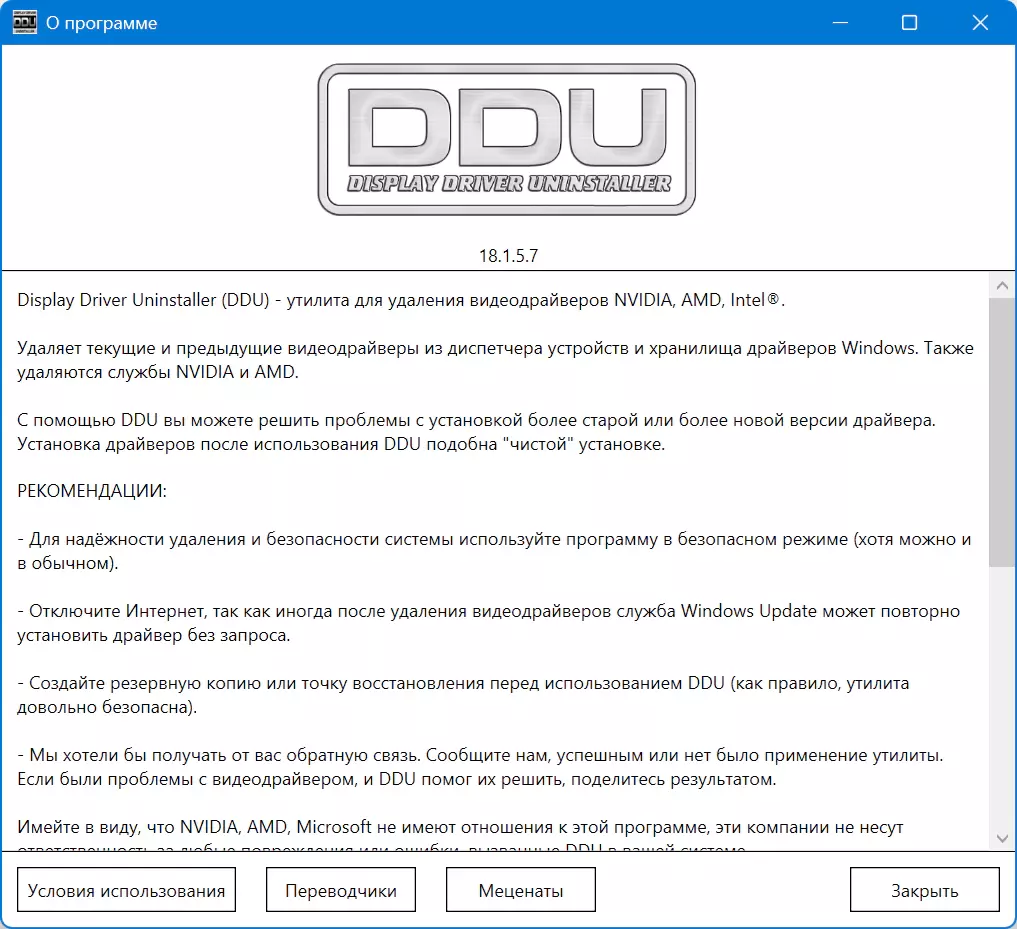Open the Условия использования terms button
The height and width of the screenshot is (929, 1017).
click(126, 889)
